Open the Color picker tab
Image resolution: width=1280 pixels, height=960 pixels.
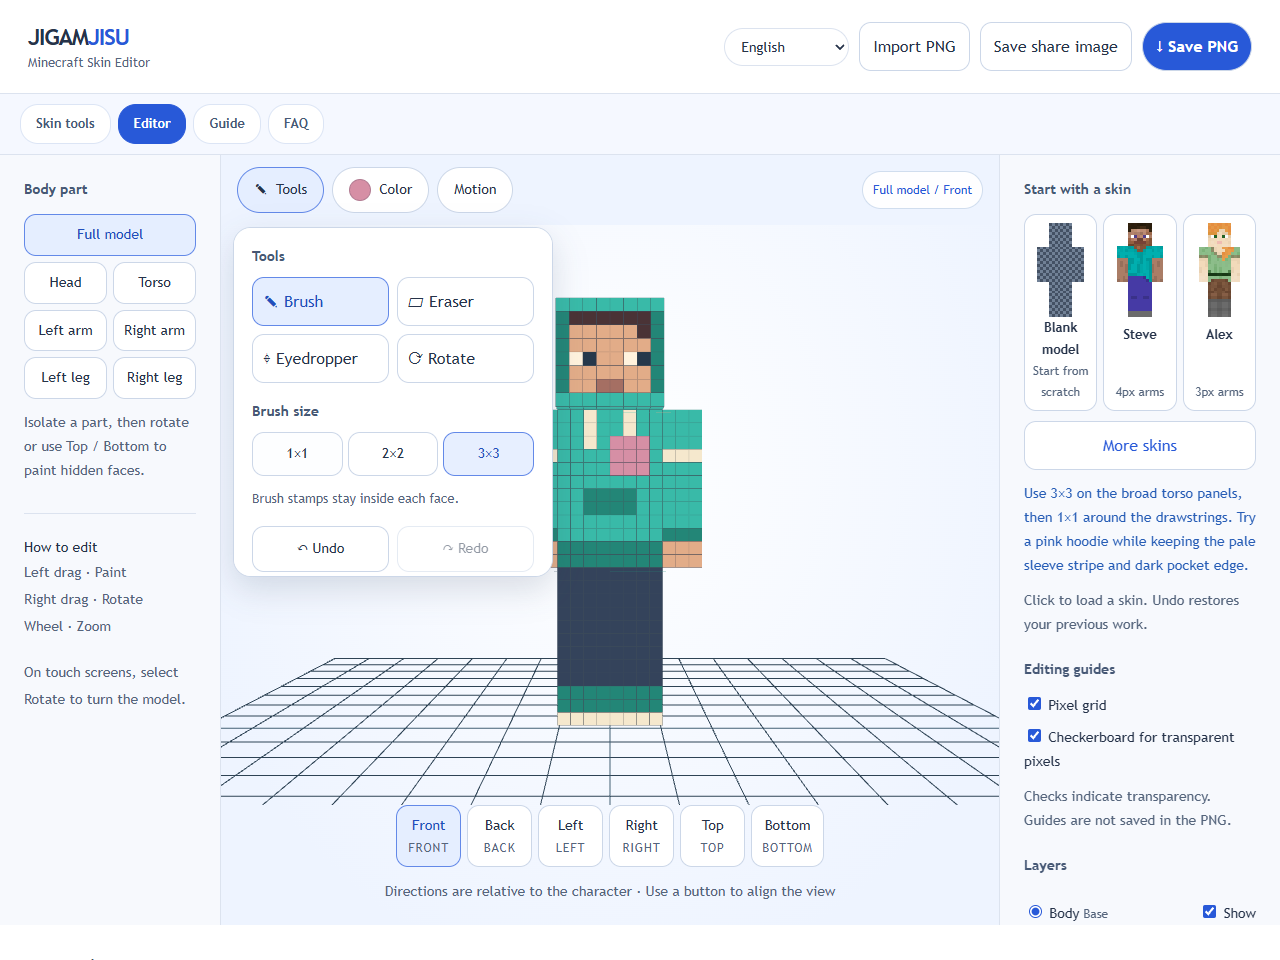tap(380, 189)
